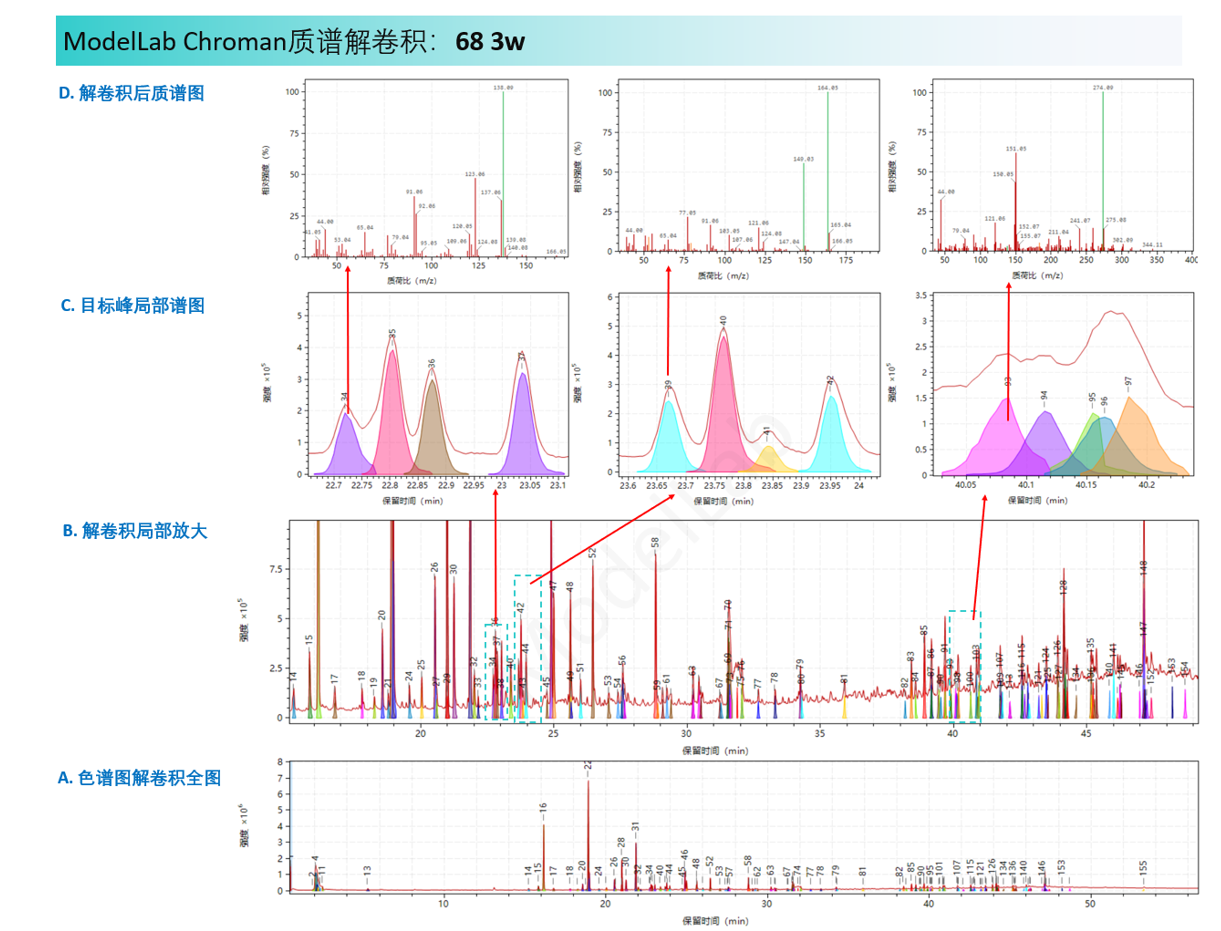Click the 123.06 fragment label in first spectrum
This screenshot has width=1221, height=931.
click(475, 174)
